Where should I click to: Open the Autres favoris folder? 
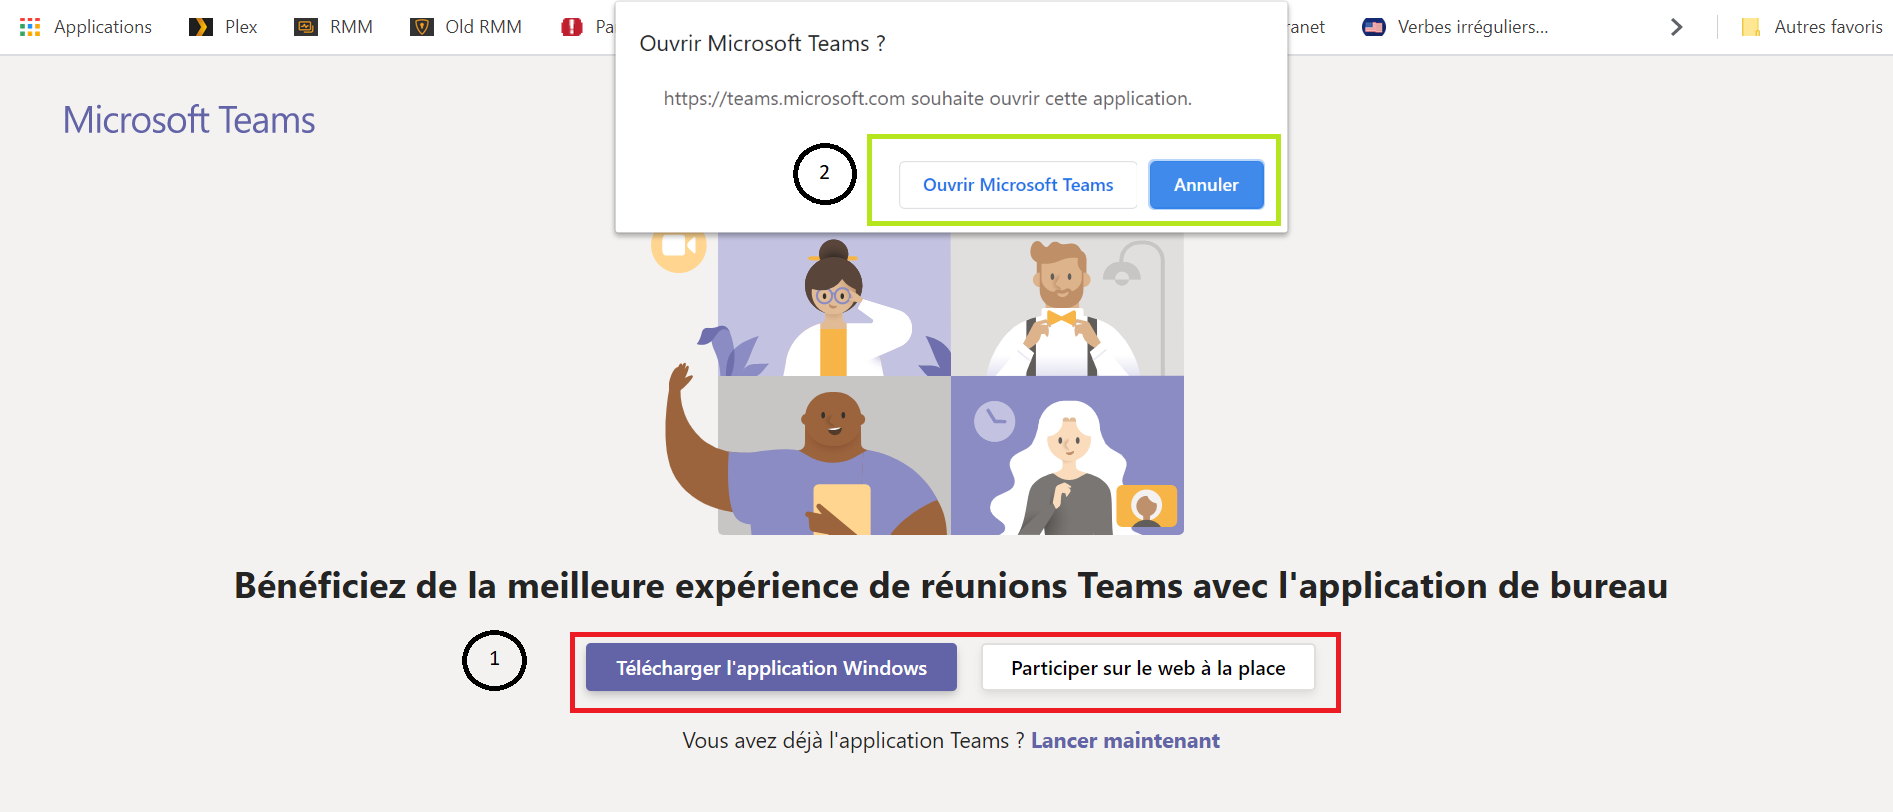coord(1811,27)
